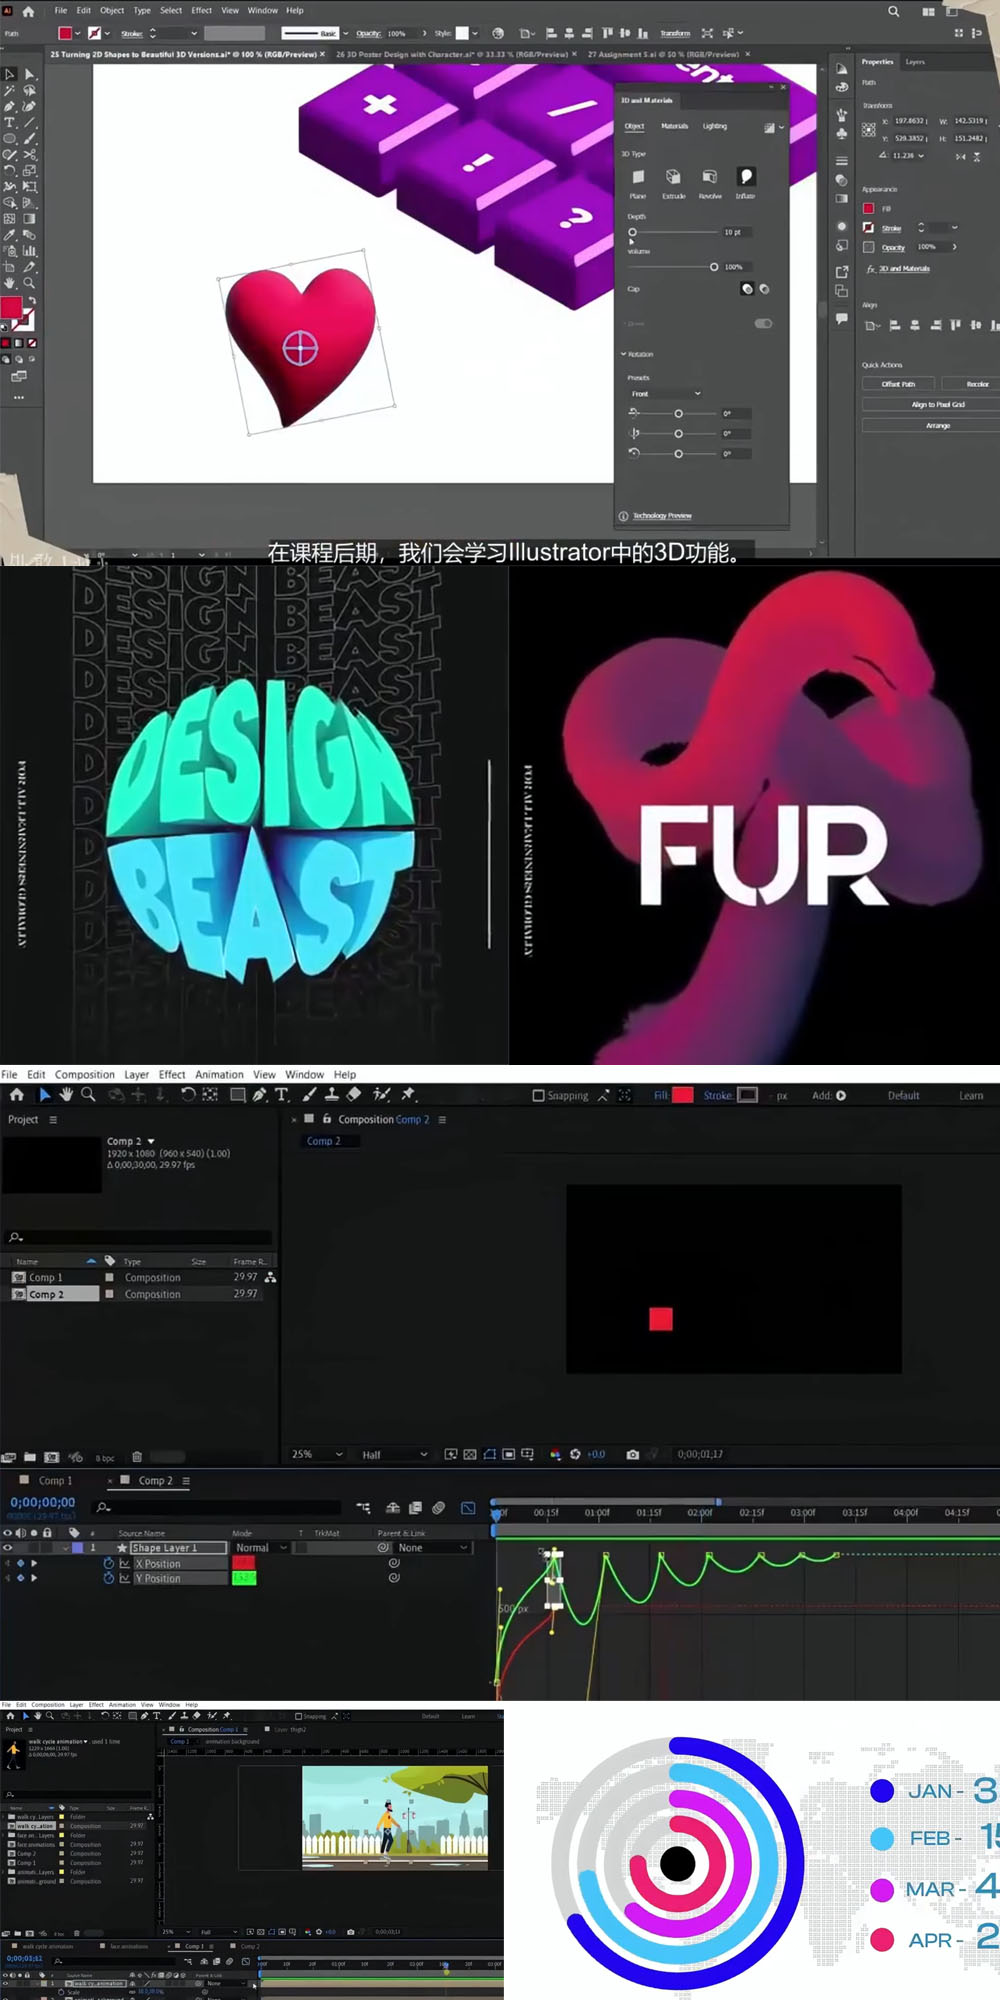Click the Illustrator search magnifier icon

point(893,11)
